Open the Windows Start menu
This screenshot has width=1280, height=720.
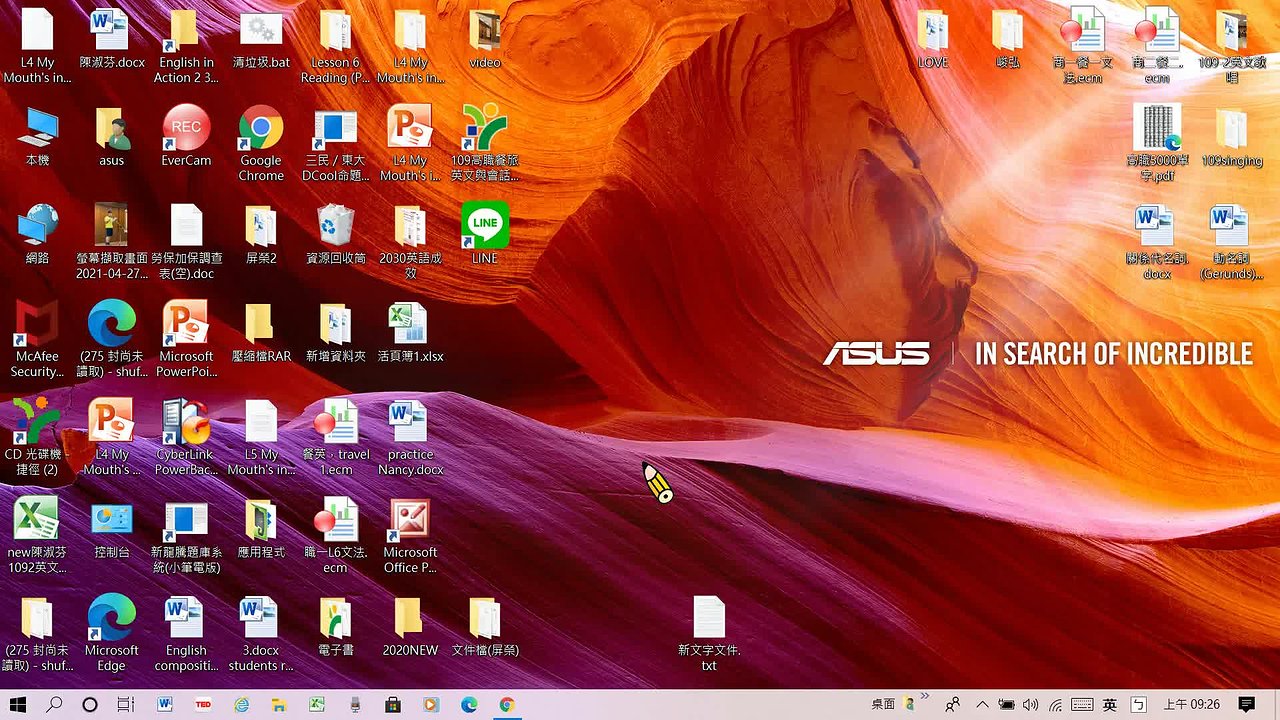coord(18,705)
